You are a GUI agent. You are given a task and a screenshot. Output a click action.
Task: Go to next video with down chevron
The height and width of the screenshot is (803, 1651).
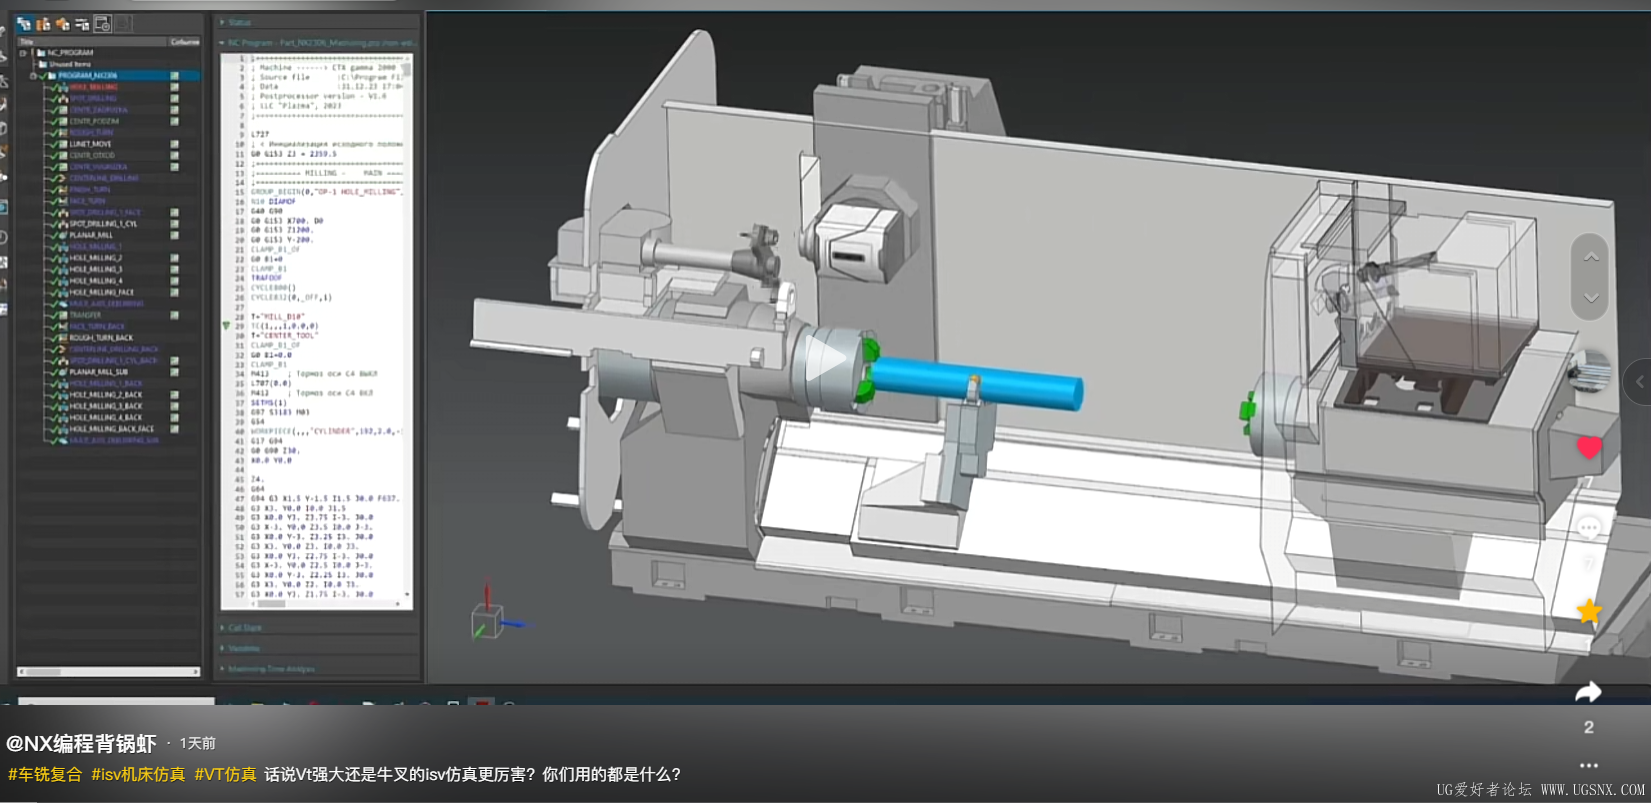click(x=1590, y=298)
